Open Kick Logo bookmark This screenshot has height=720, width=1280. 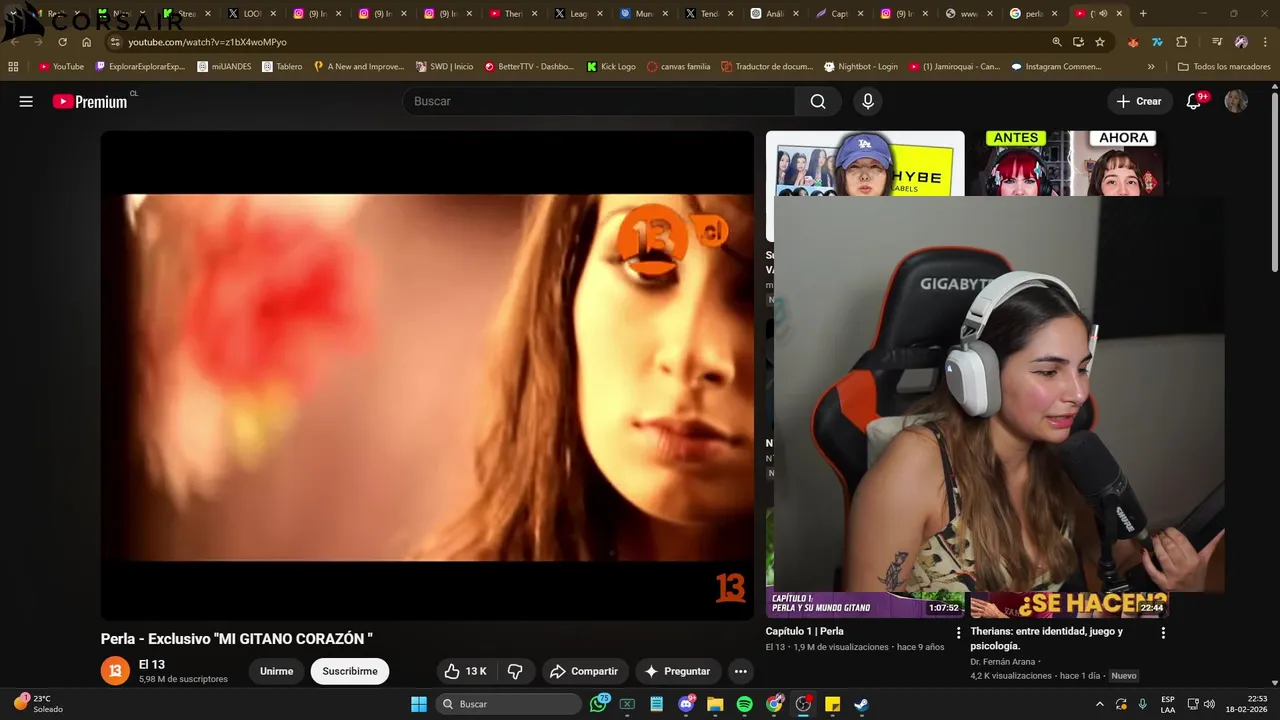tap(611, 67)
